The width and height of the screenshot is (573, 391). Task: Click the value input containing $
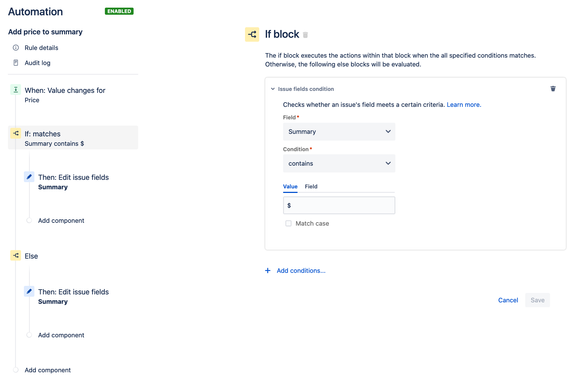(339, 205)
